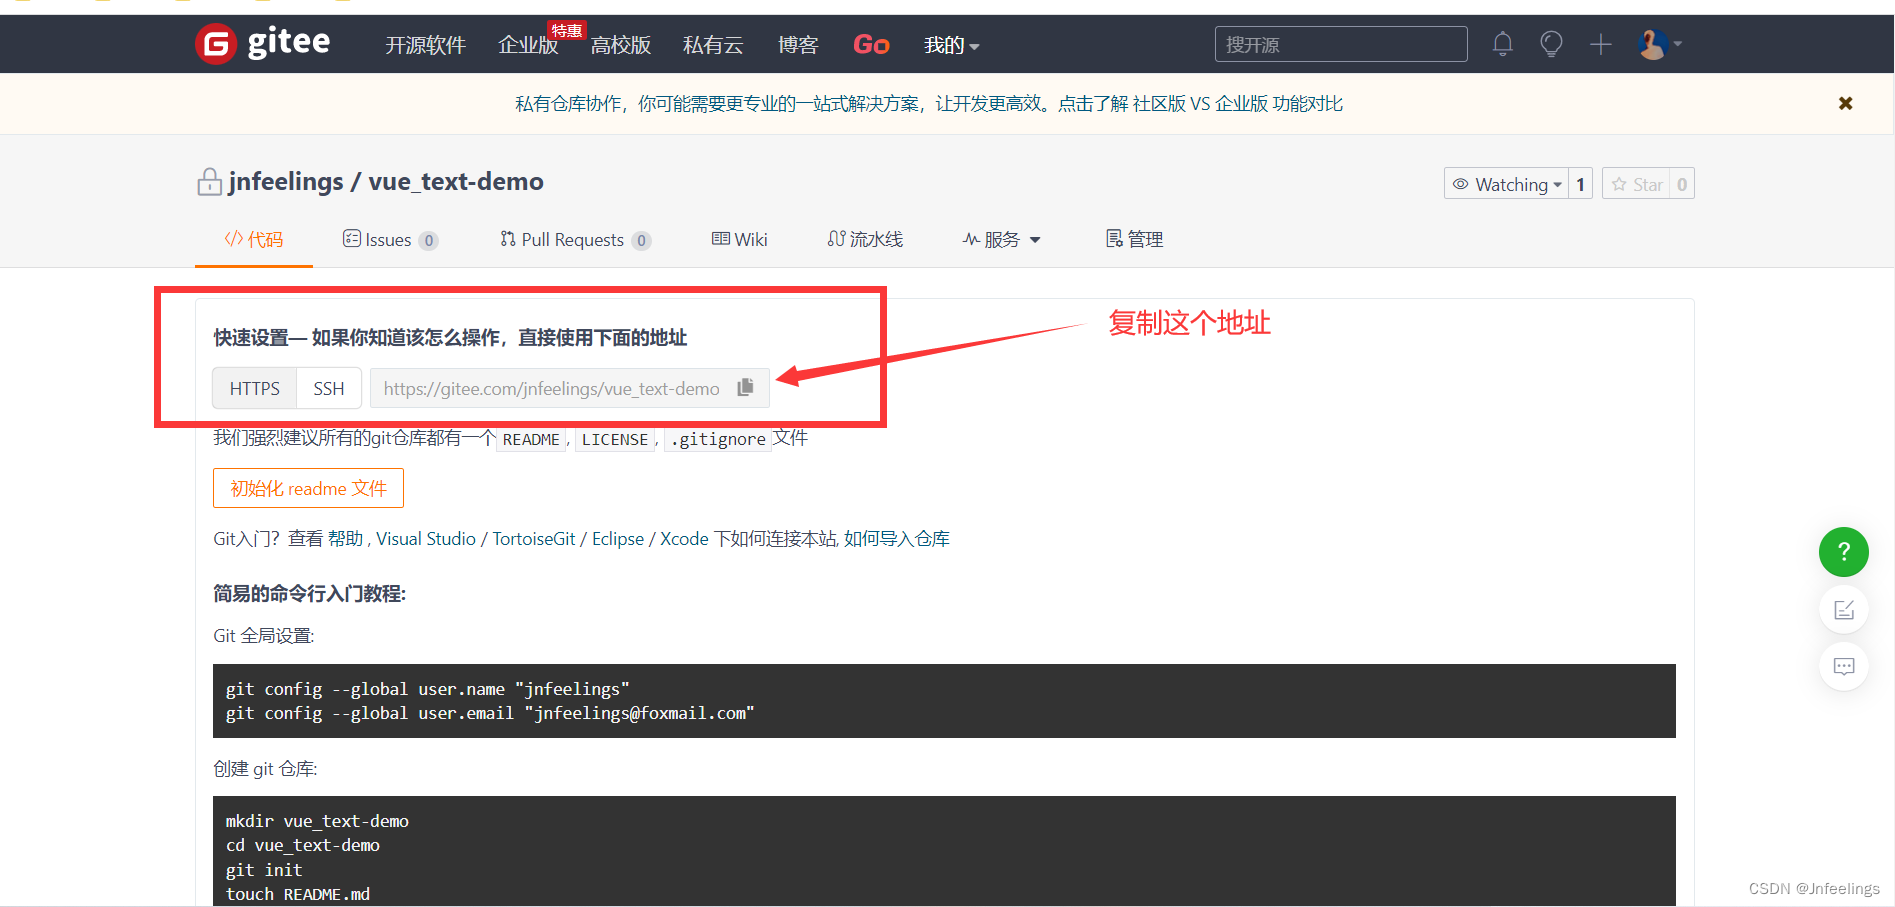Open the 流水线 tab

click(865, 239)
